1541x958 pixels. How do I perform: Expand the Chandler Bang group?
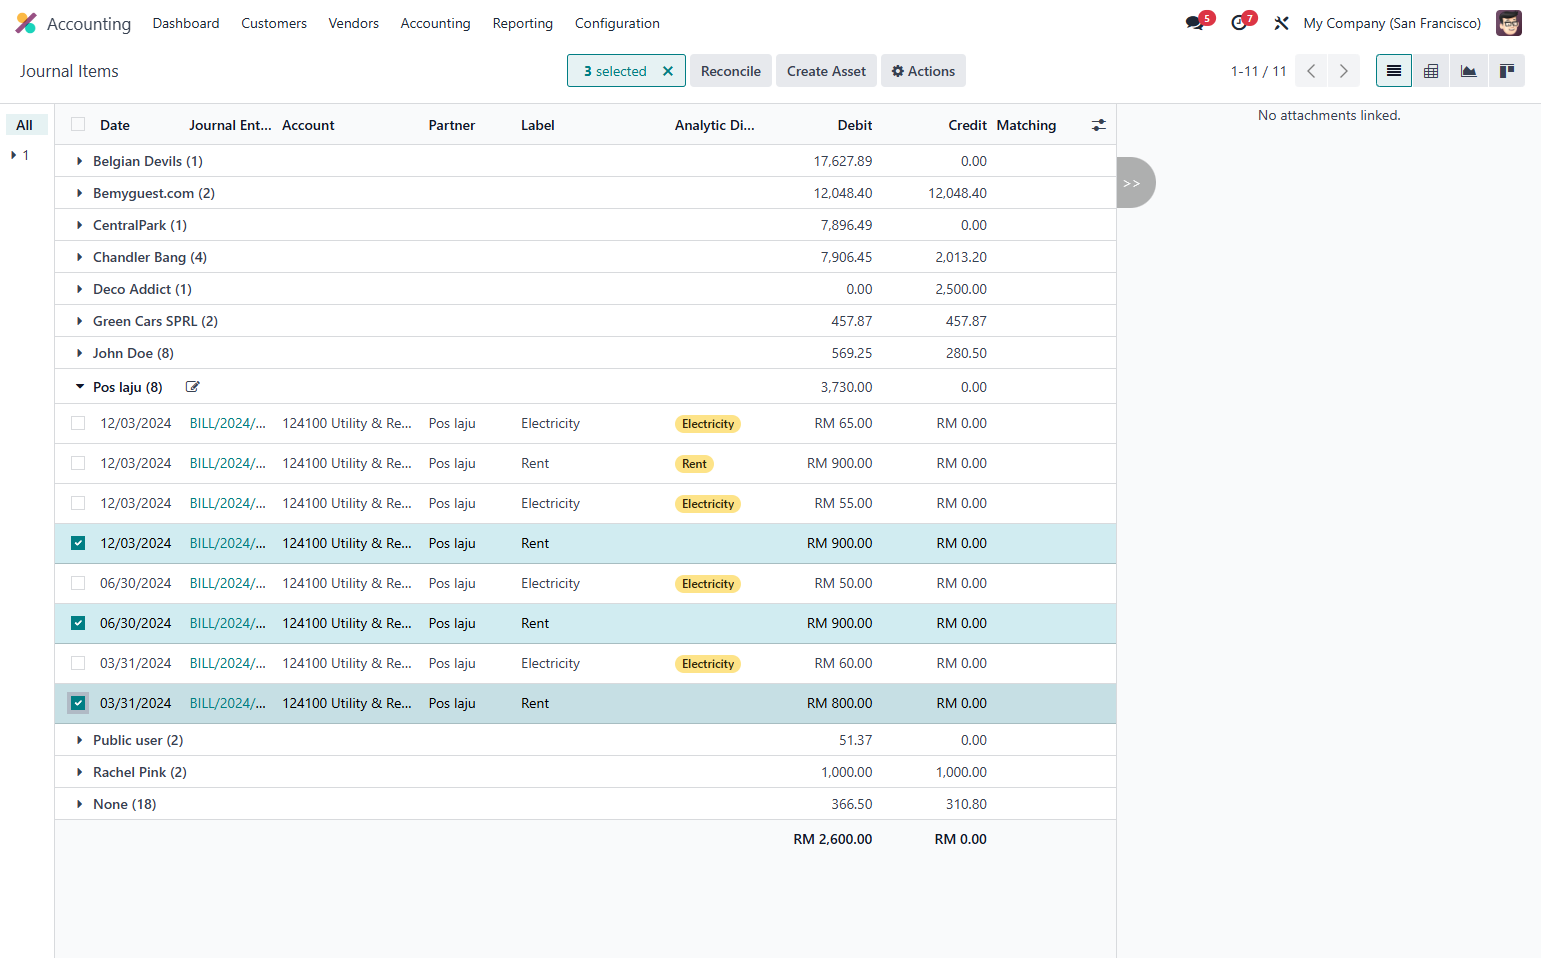tap(585, 257)
